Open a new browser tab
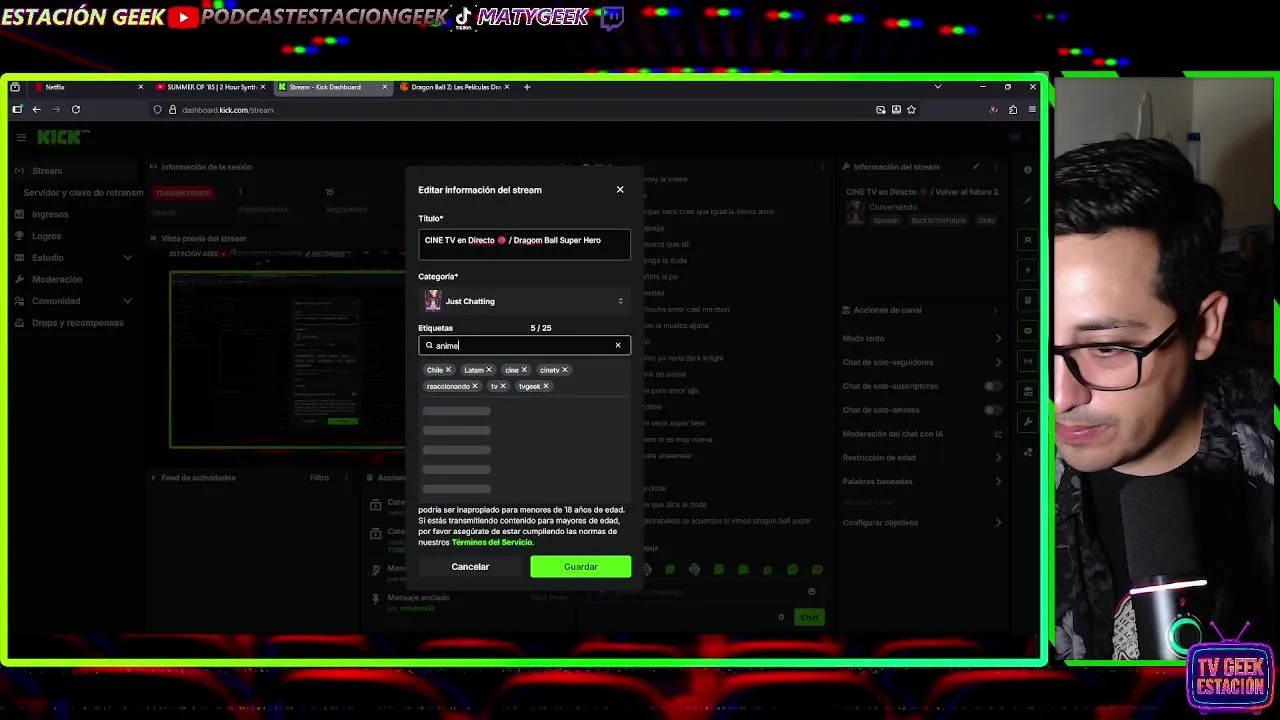The width and height of the screenshot is (1280, 720). pos(527,87)
